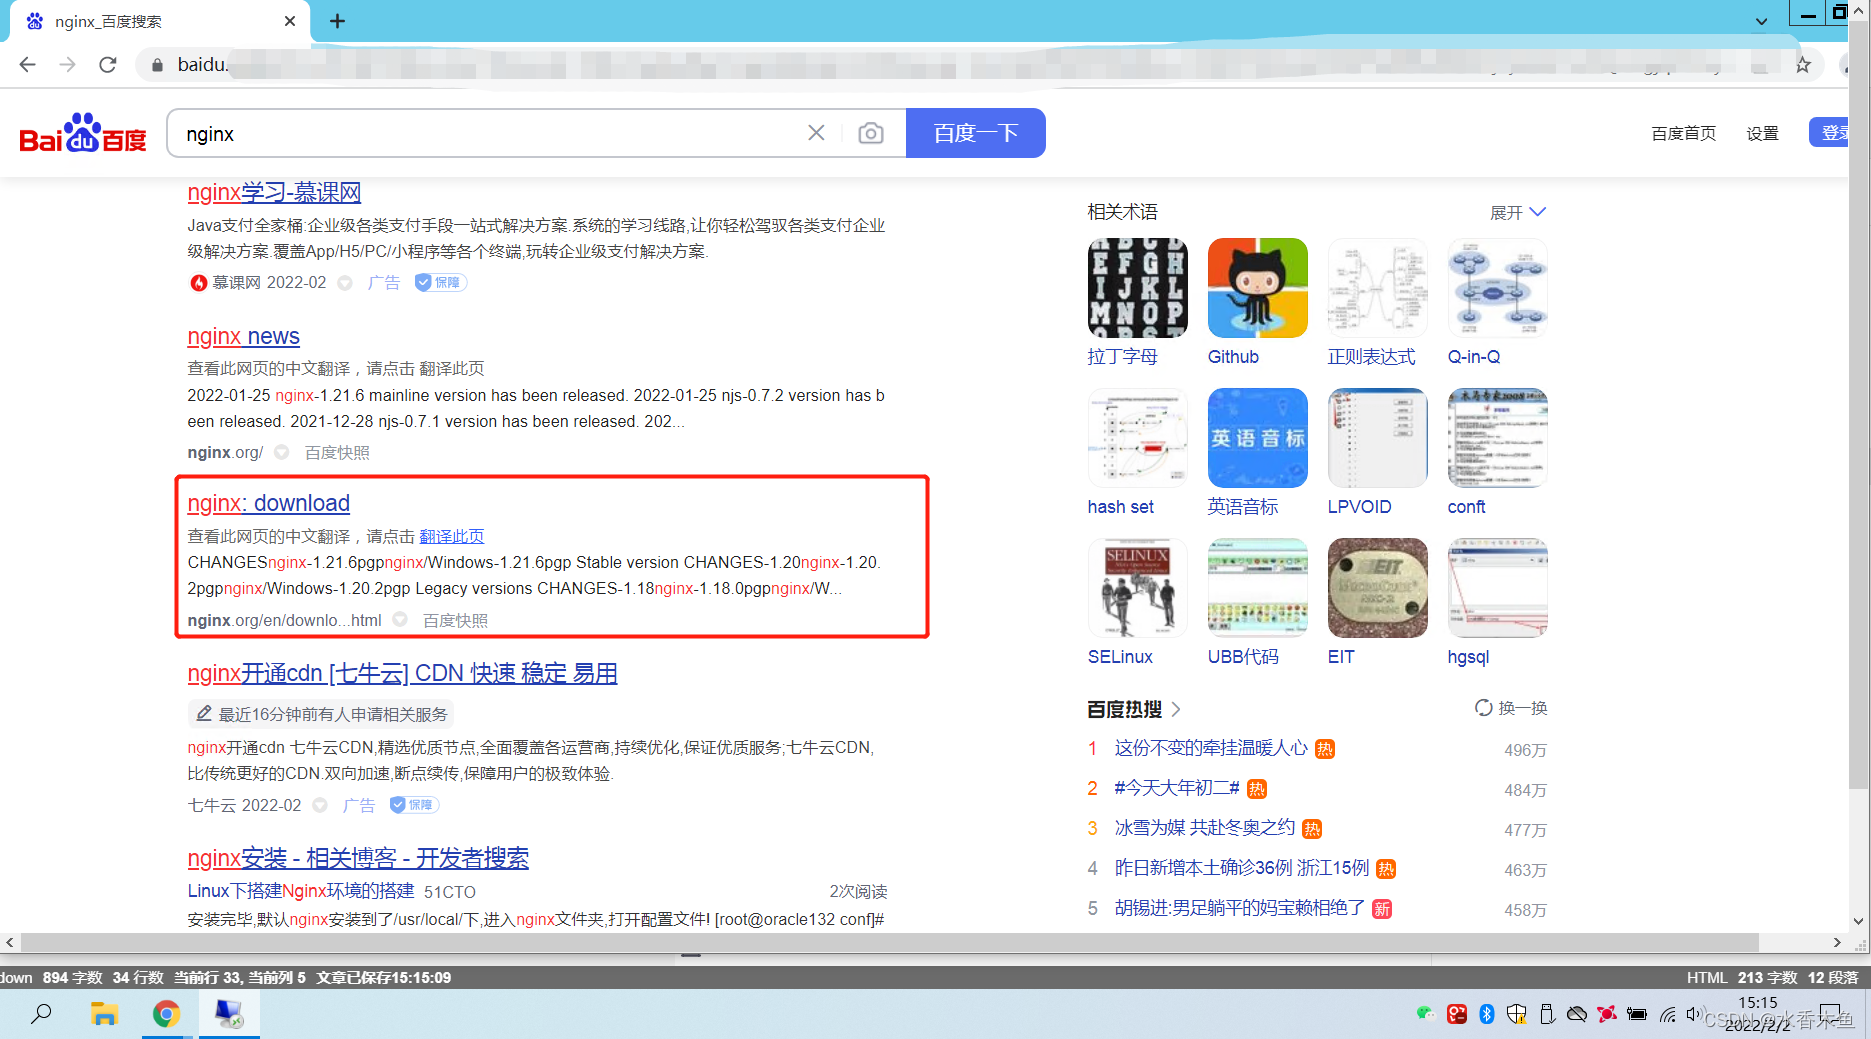Open the 设置 settings dropdown

[1762, 133]
